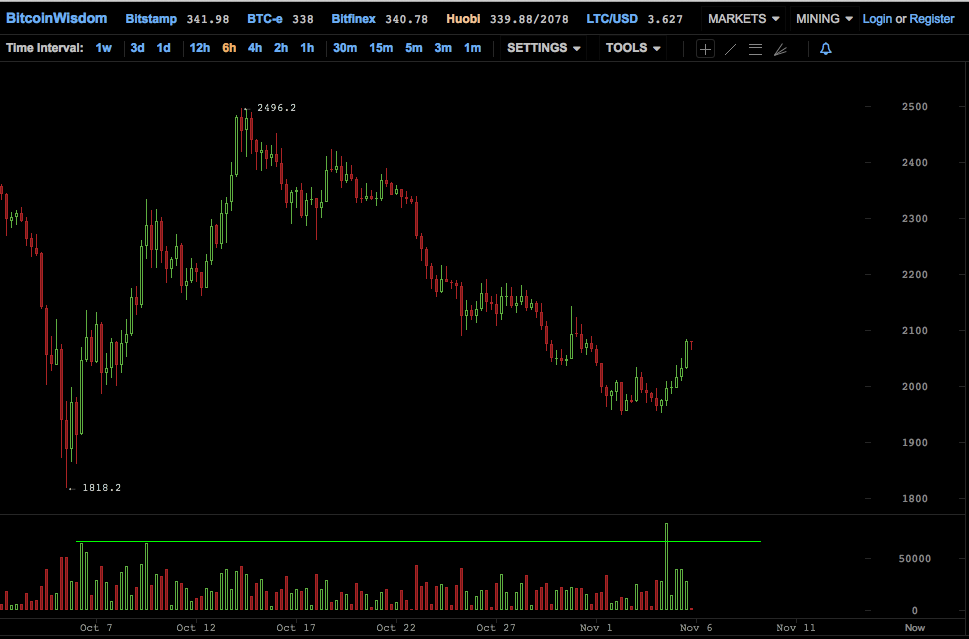Click the Bitstamp price 341.98
The width and height of the screenshot is (969, 639).
tap(208, 19)
